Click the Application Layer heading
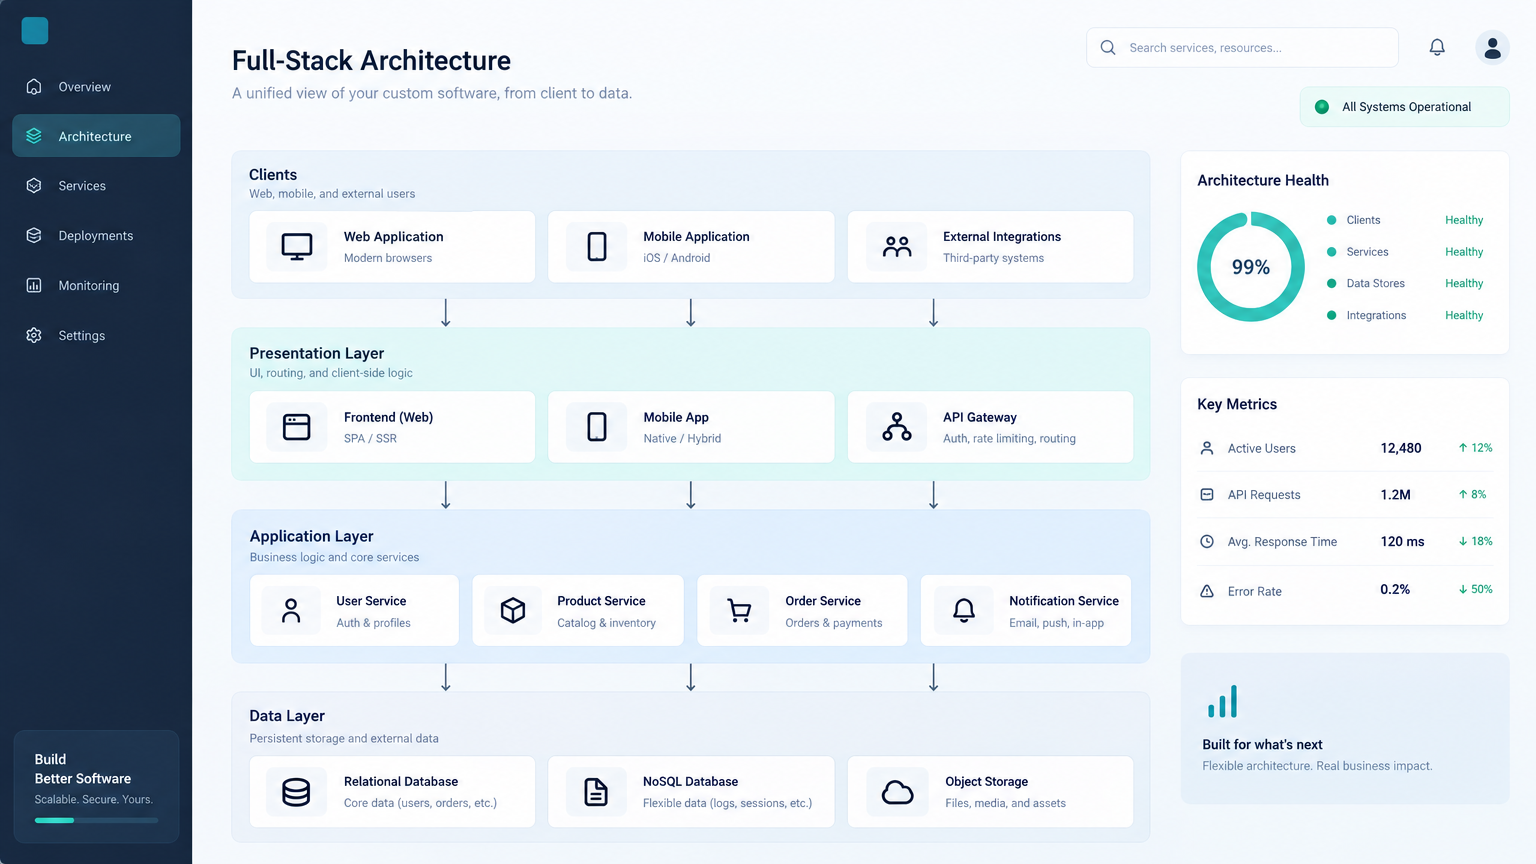The width and height of the screenshot is (1536, 864). [x=311, y=537]
